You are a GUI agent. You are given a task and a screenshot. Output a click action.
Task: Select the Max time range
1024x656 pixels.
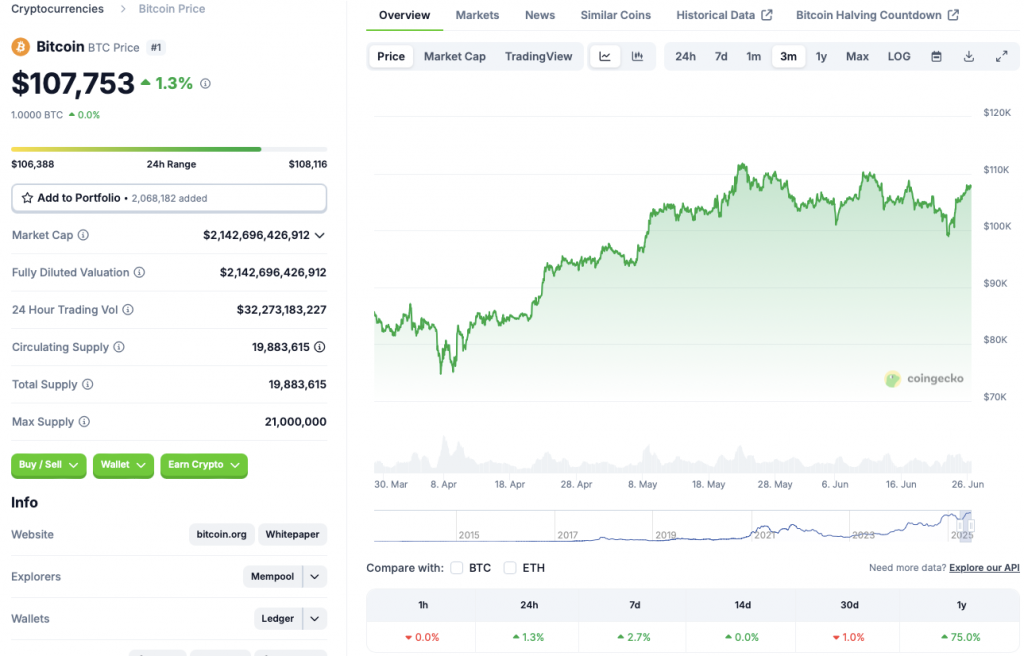click(857, 56)
